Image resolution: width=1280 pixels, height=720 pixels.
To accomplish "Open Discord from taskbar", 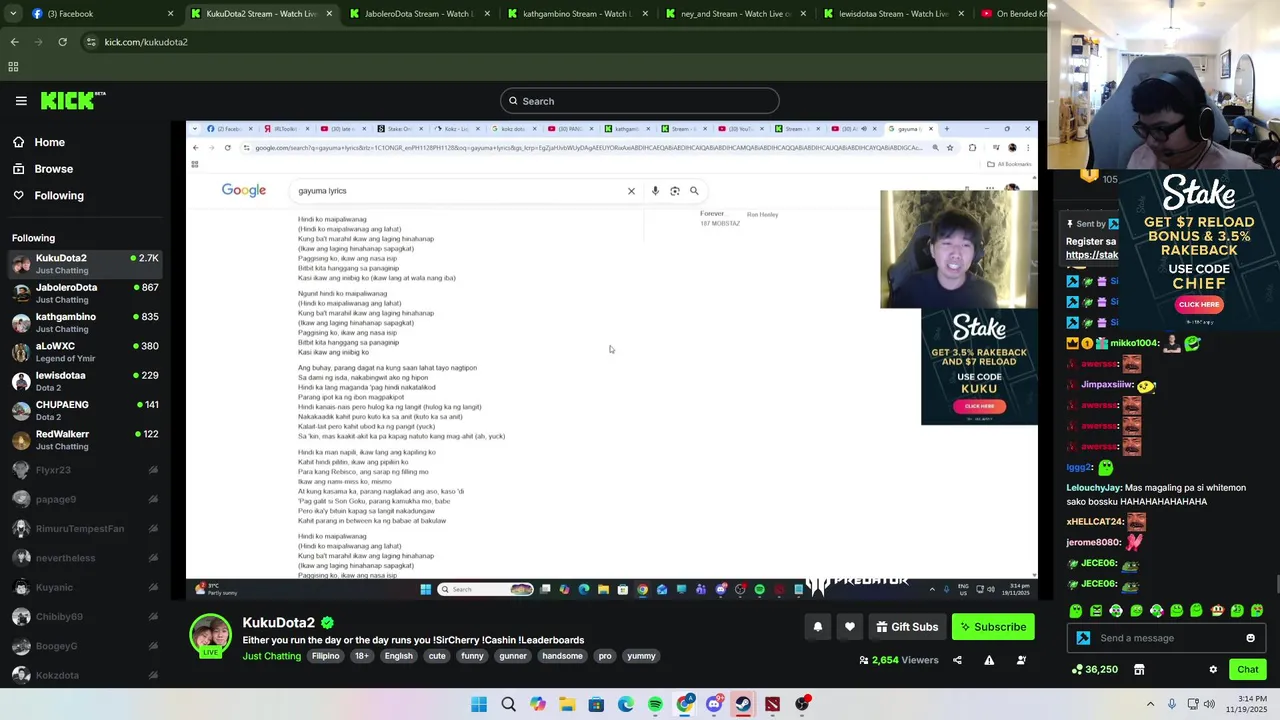I will (714, 704).
